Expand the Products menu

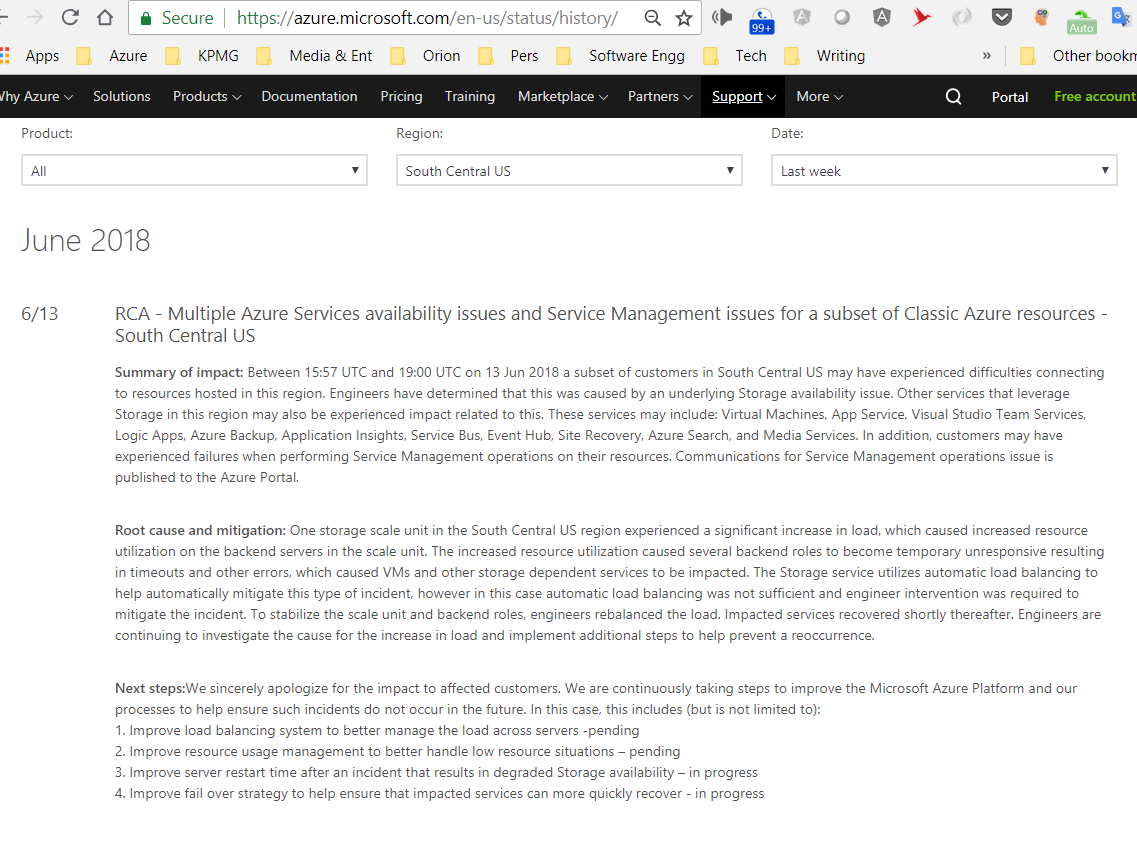point(207,96)
